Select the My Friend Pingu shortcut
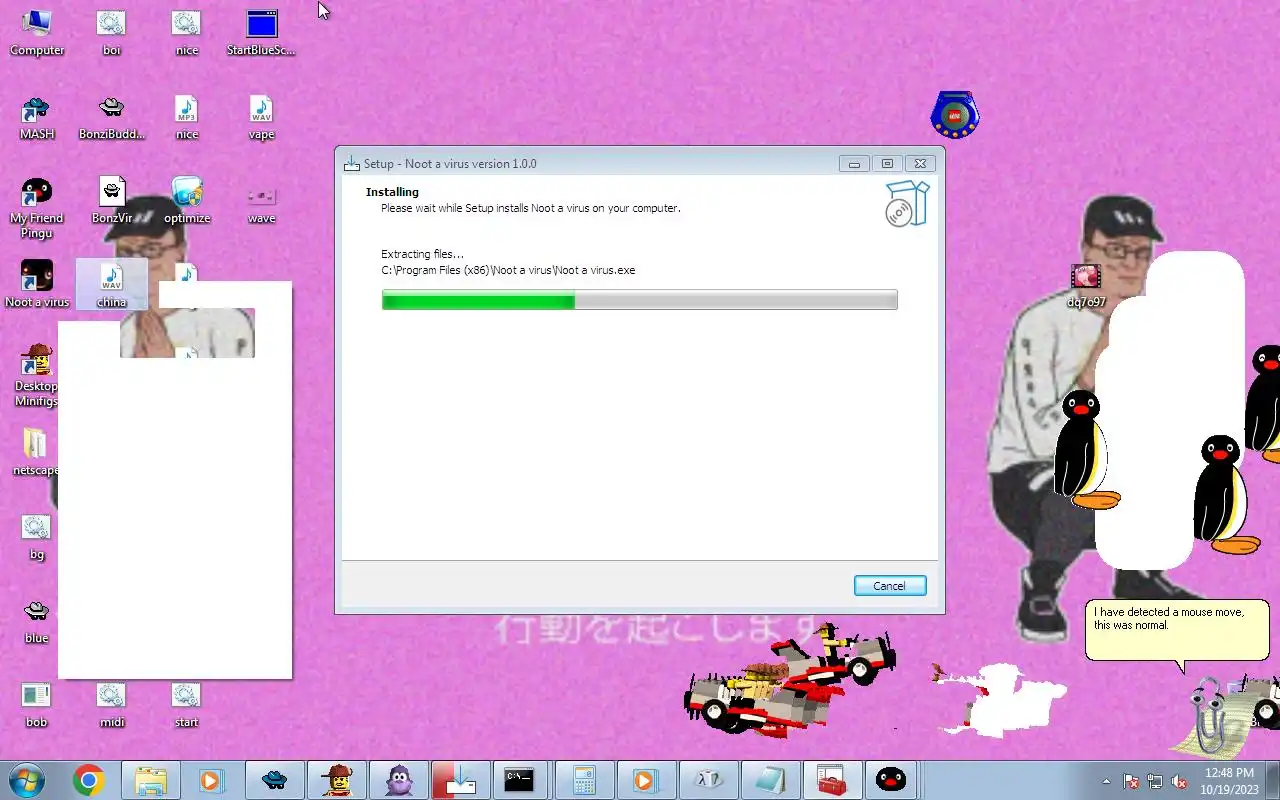 point(37,208)
